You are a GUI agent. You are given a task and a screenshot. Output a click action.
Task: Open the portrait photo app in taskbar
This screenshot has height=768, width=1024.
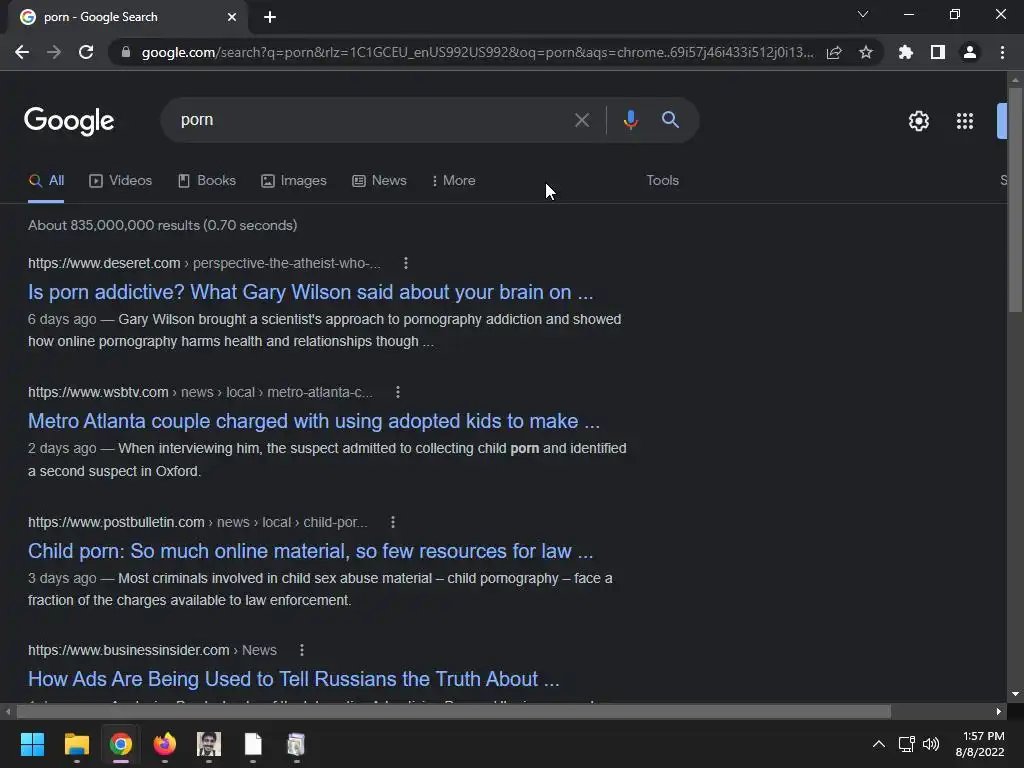coord(209,744)
